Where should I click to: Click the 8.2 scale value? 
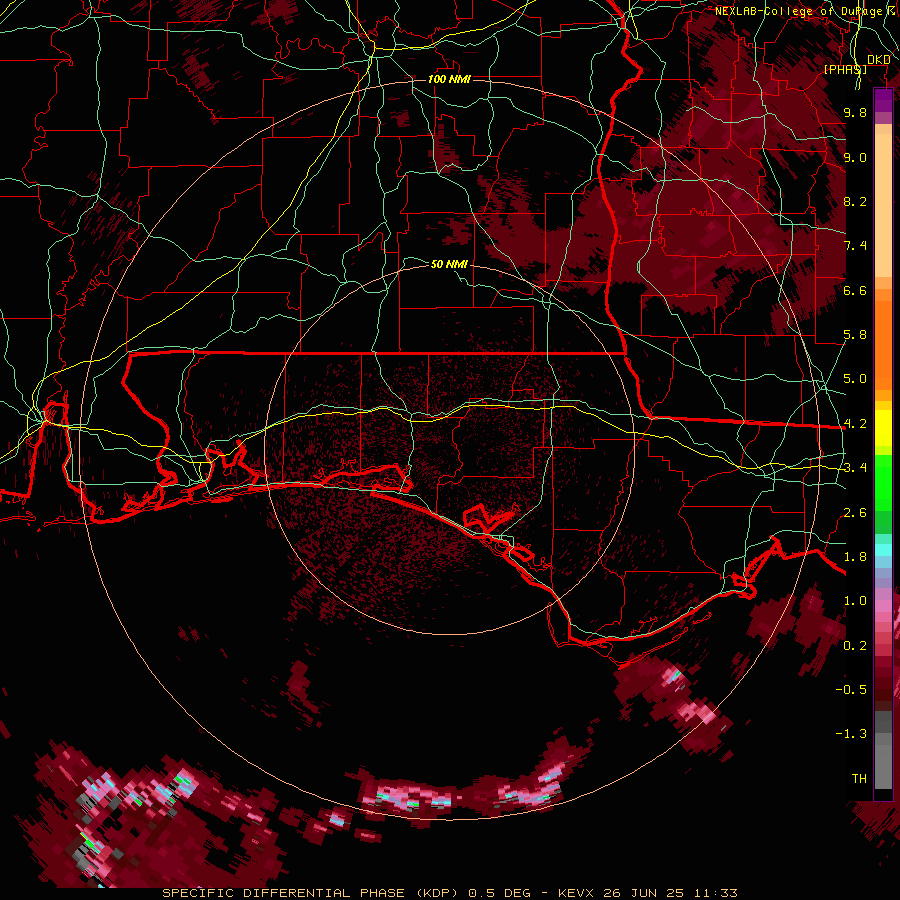point(855,201)
